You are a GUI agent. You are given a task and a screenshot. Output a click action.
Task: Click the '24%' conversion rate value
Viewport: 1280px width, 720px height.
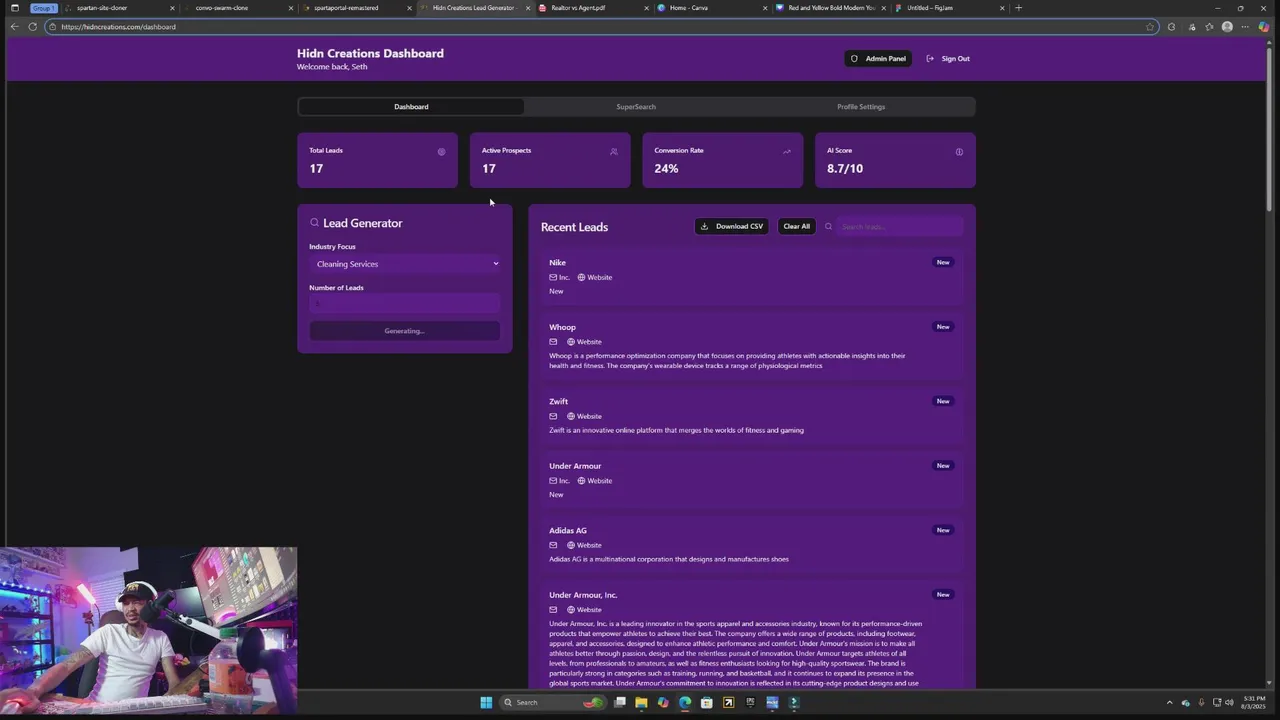coord(666,169)
